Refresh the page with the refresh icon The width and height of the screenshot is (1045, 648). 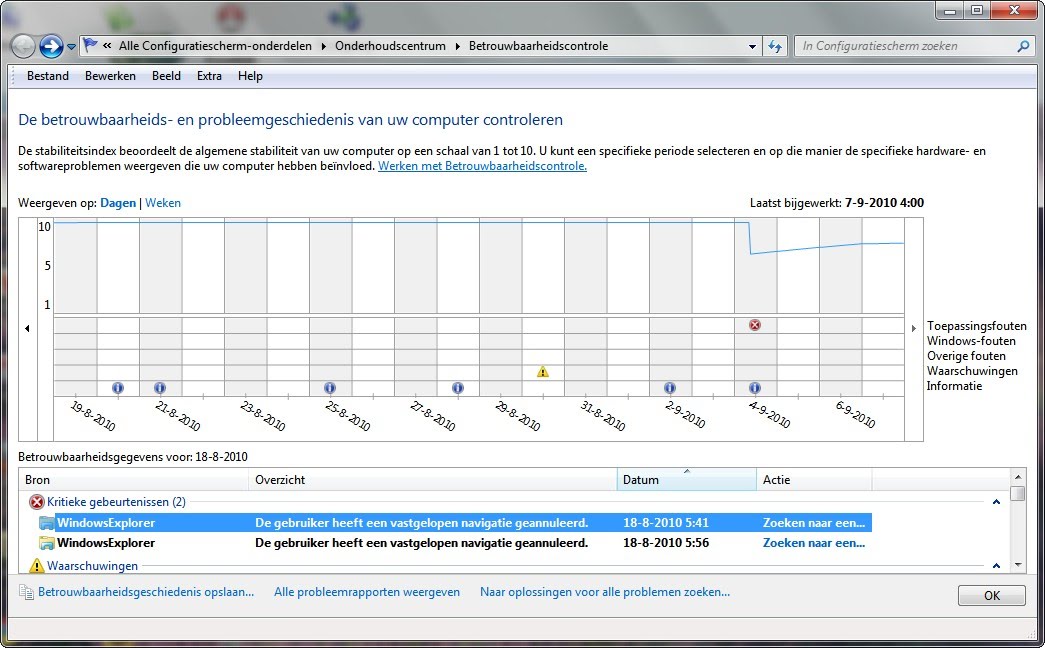click(x=775, y=46)
